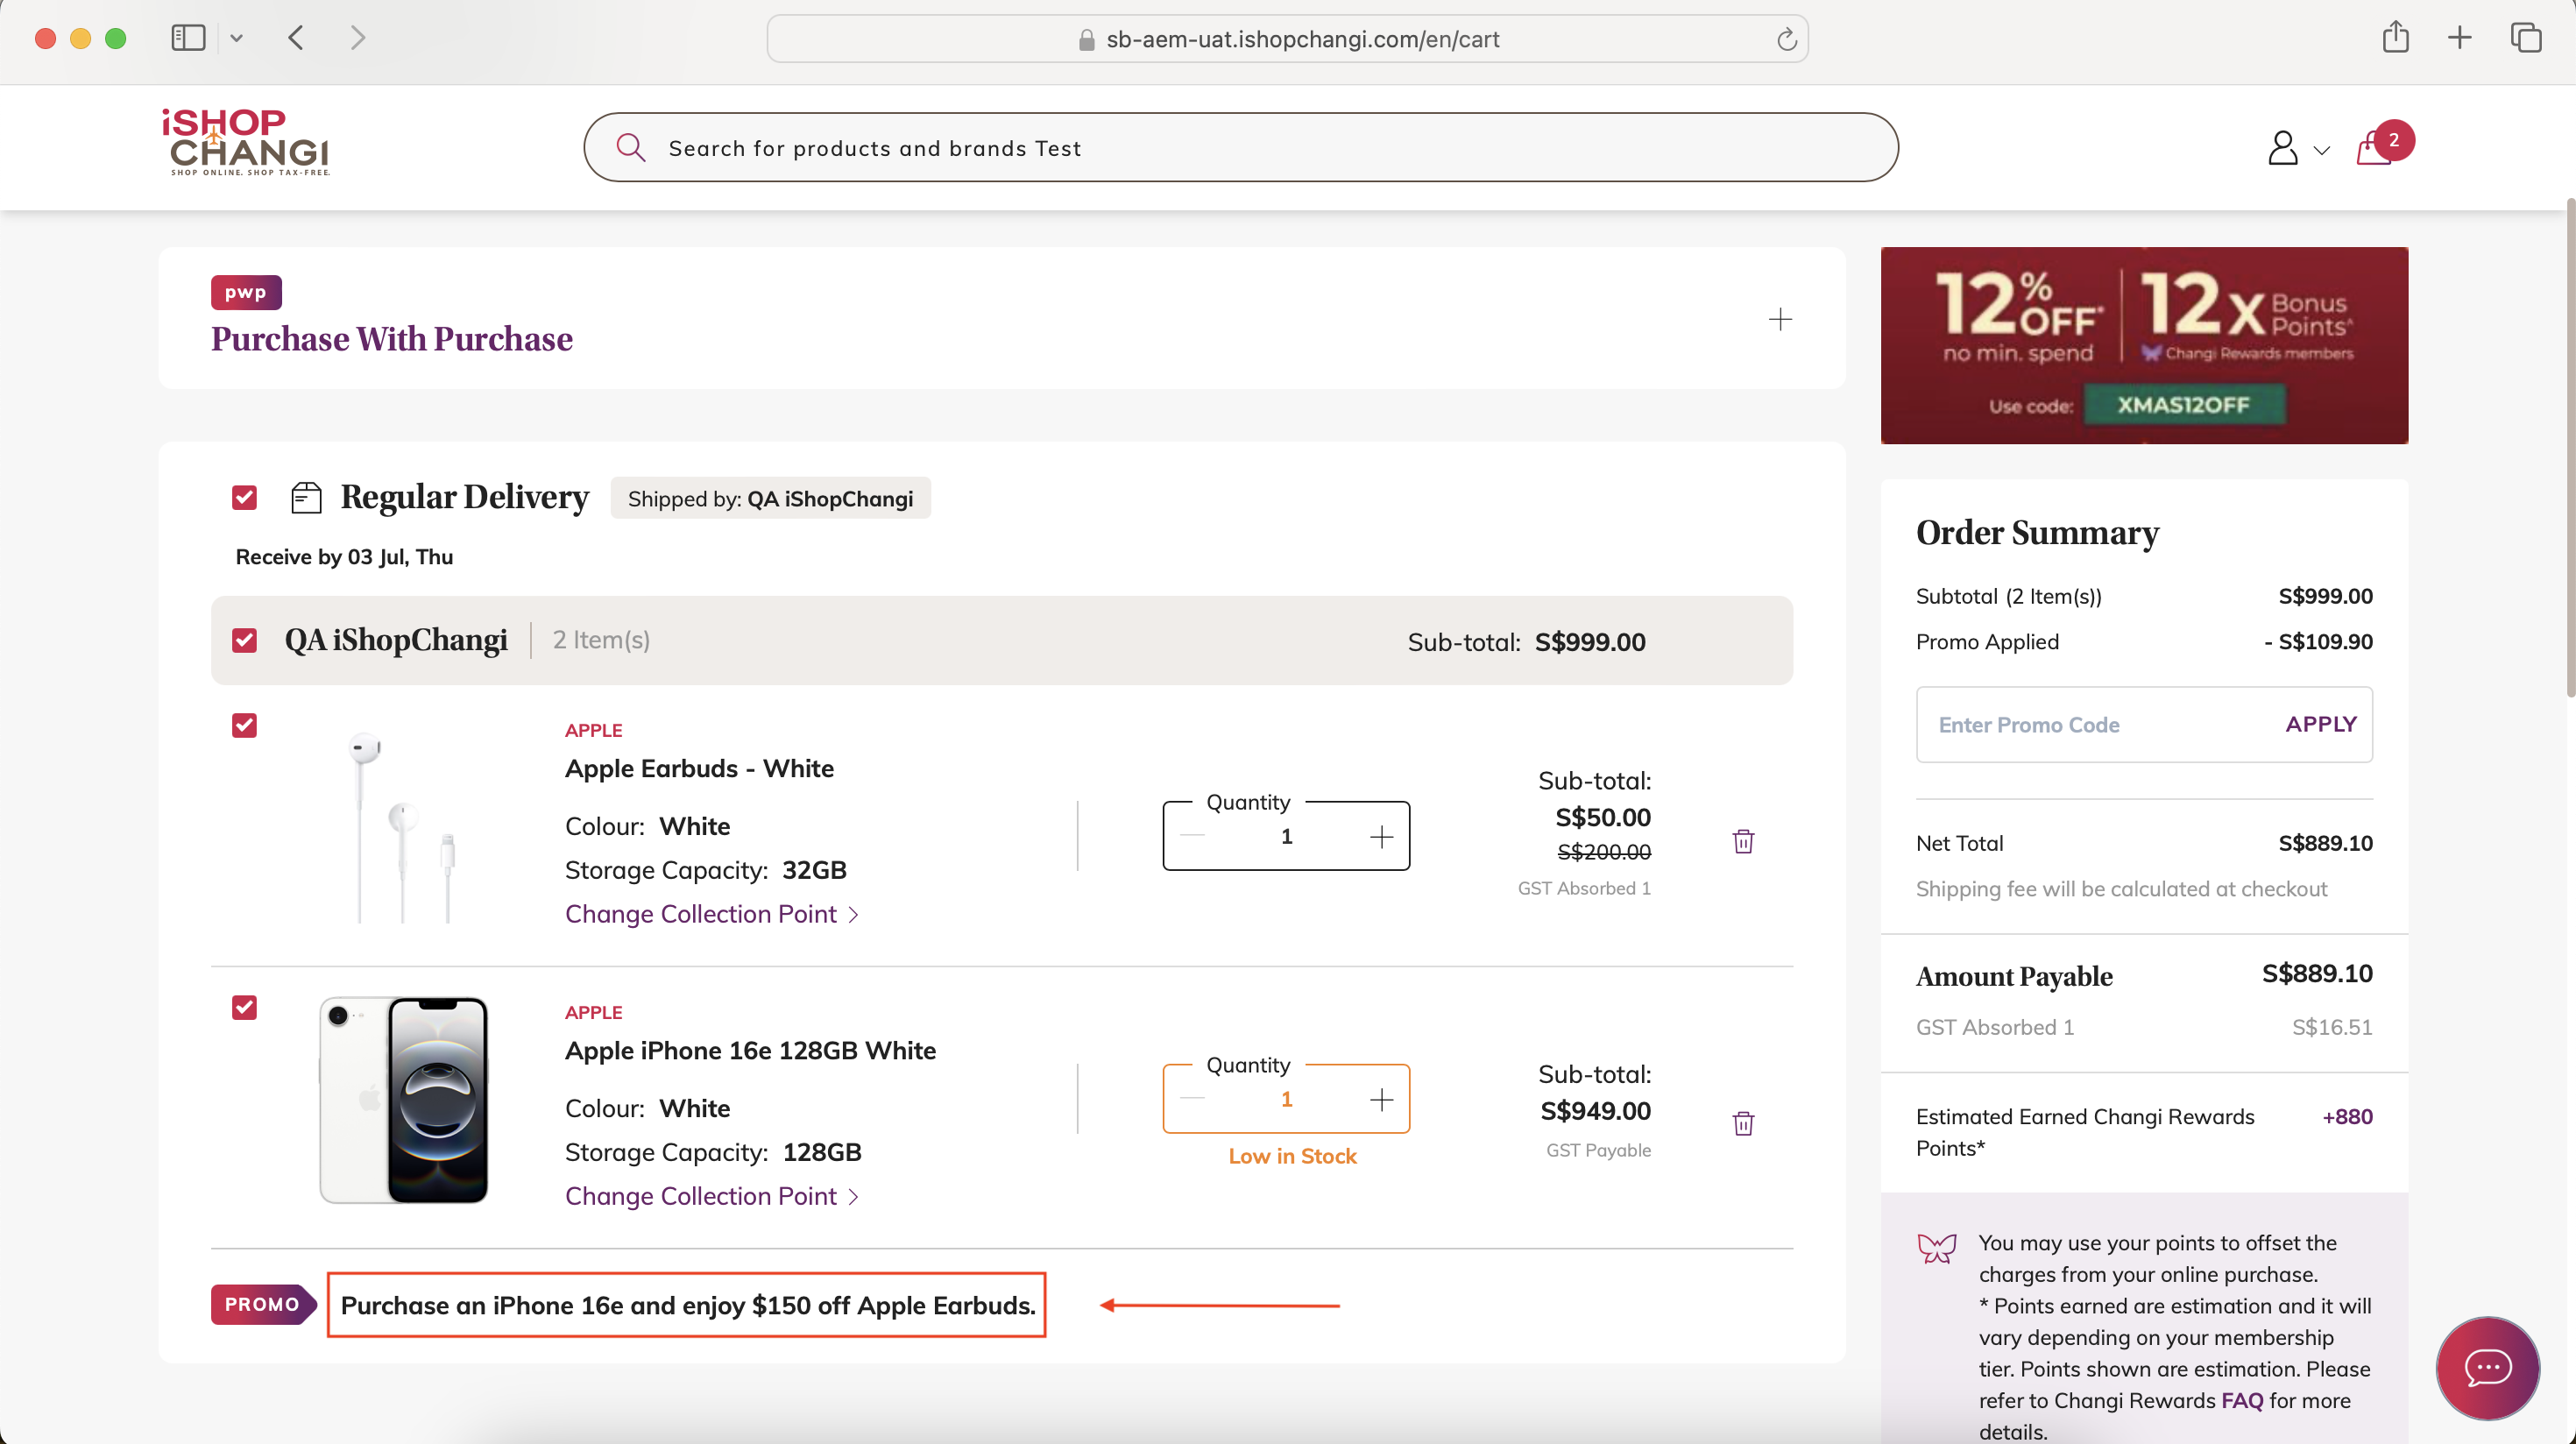Delete Apple Earbuds using trash icon
The width and height of the screenshot is (2576, 1444).
point(1743,841)
